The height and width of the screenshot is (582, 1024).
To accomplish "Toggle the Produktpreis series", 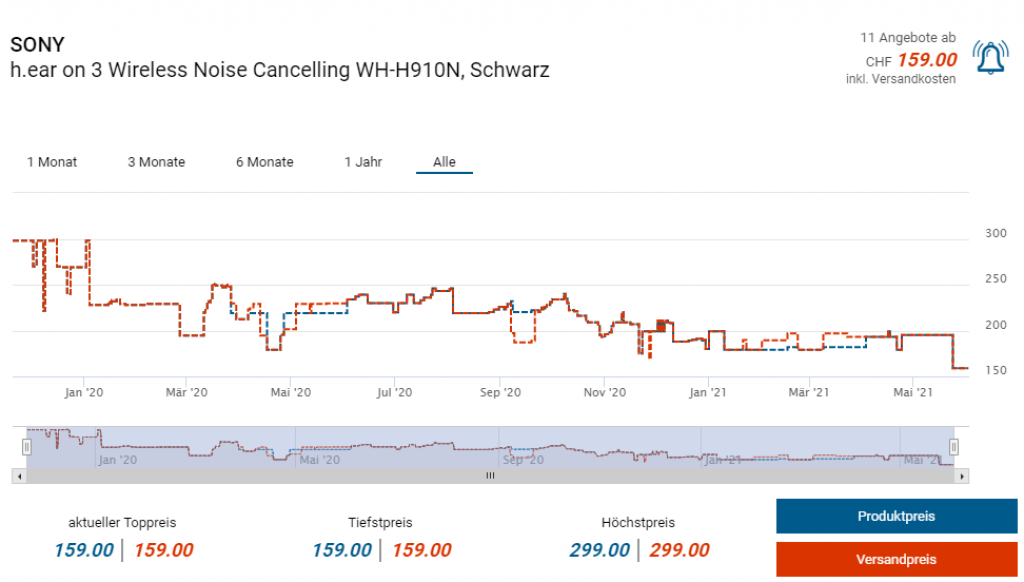I will tap(896, 517).
